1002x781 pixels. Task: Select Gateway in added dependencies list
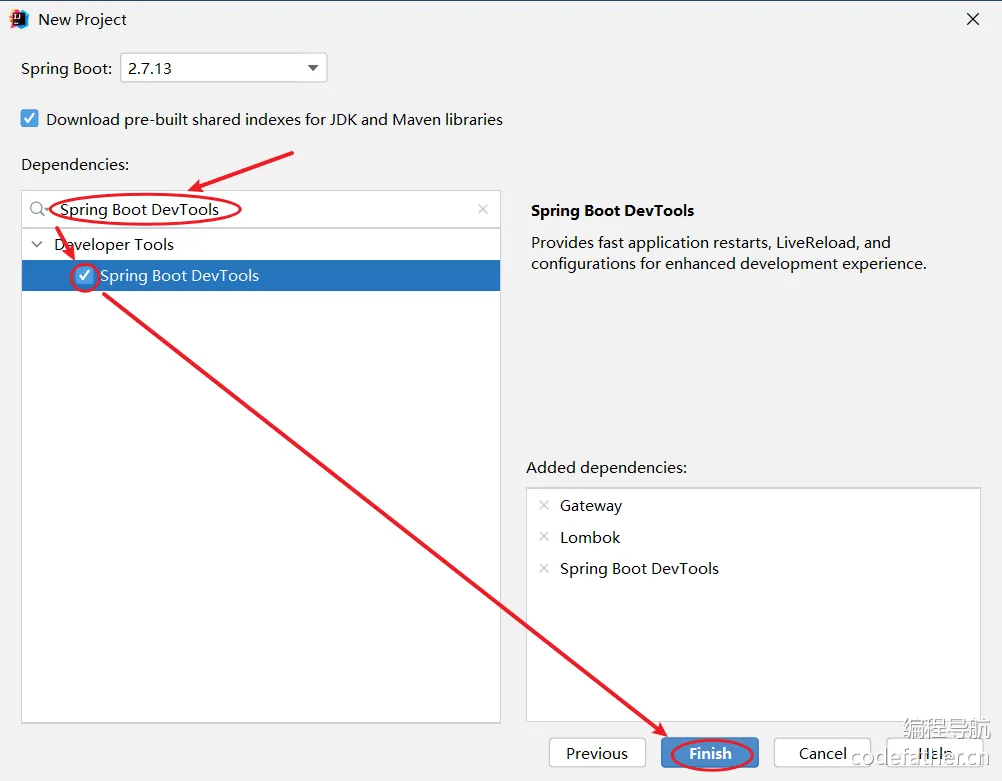tap(590, 506)
